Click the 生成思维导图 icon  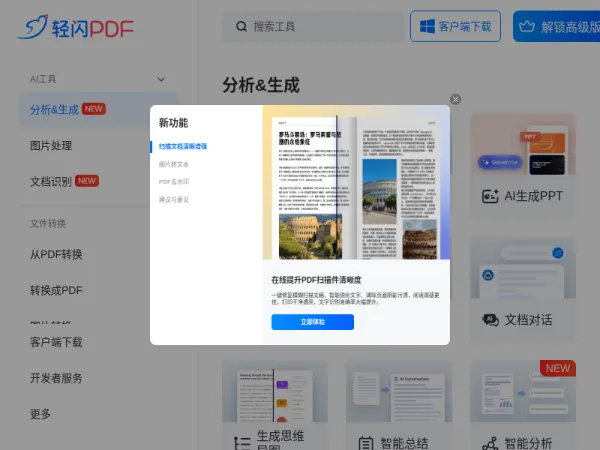coord(242,443)
